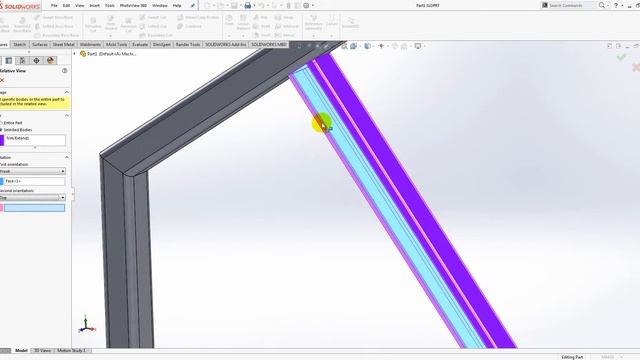Click the Print icon in top toolbar
The height and width of the screenshot is (360, 640).
point(247,6)
